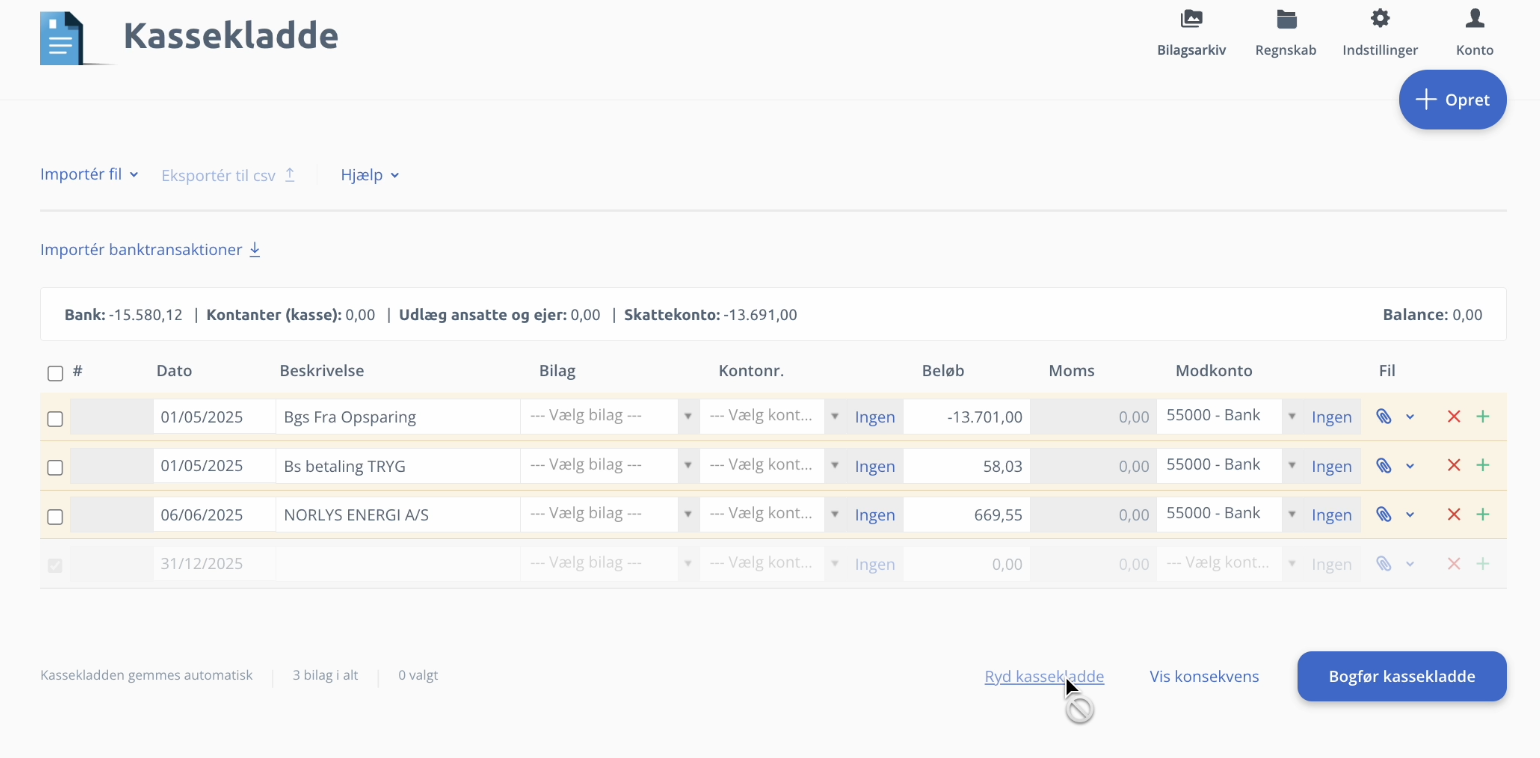Open Indstillinger gear icon
The height and width of the screenshot is (758, 1540).
[1380, 19]
